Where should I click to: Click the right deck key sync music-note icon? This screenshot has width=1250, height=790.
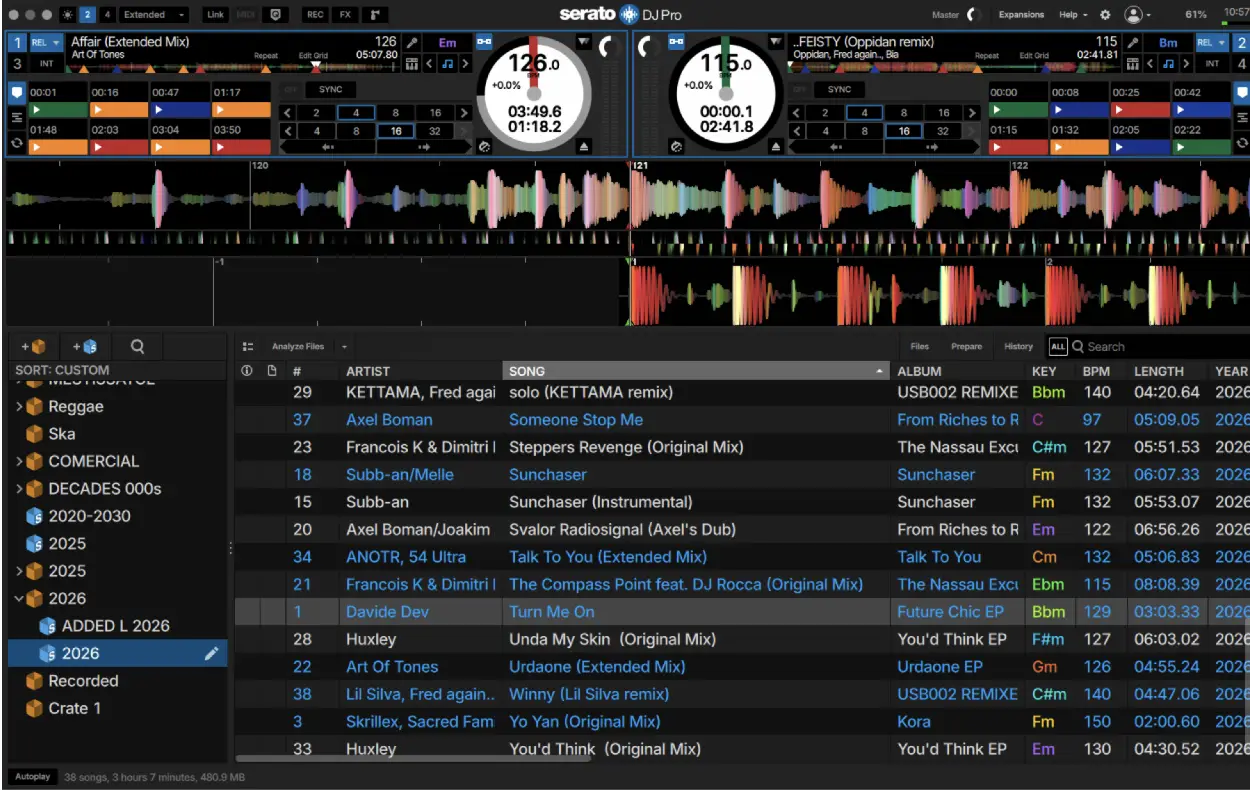(1168, 64)
